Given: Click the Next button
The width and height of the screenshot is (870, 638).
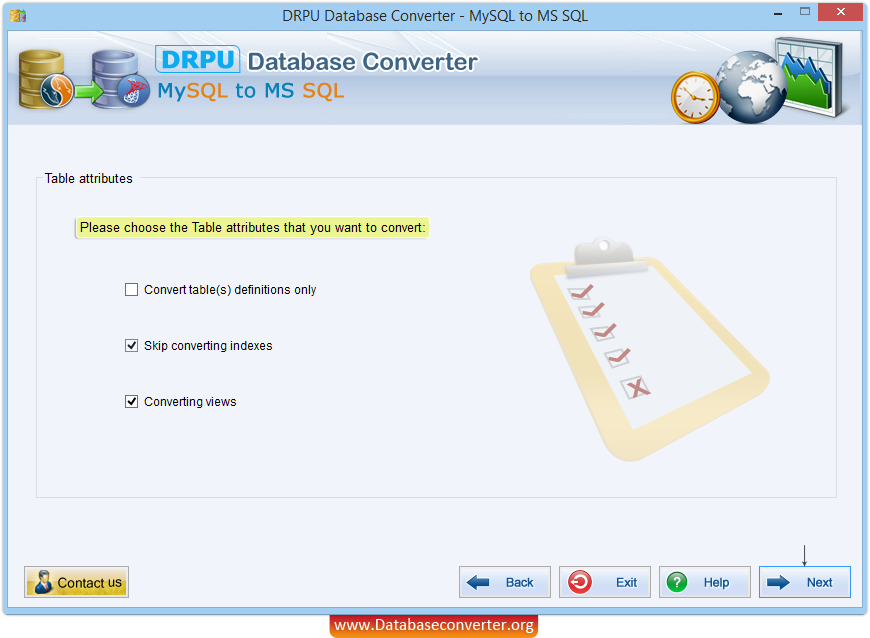Looking at the screenshot, I should (x=805, y=582).
